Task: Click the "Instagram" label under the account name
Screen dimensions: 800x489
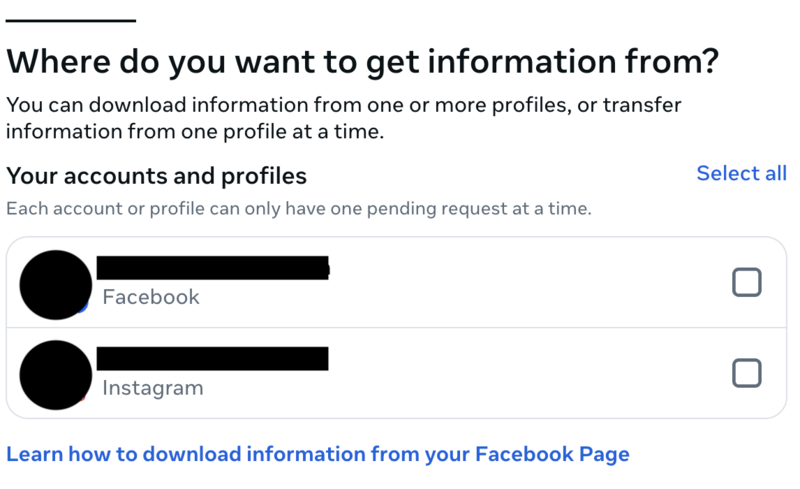Action: pos(153,387)
